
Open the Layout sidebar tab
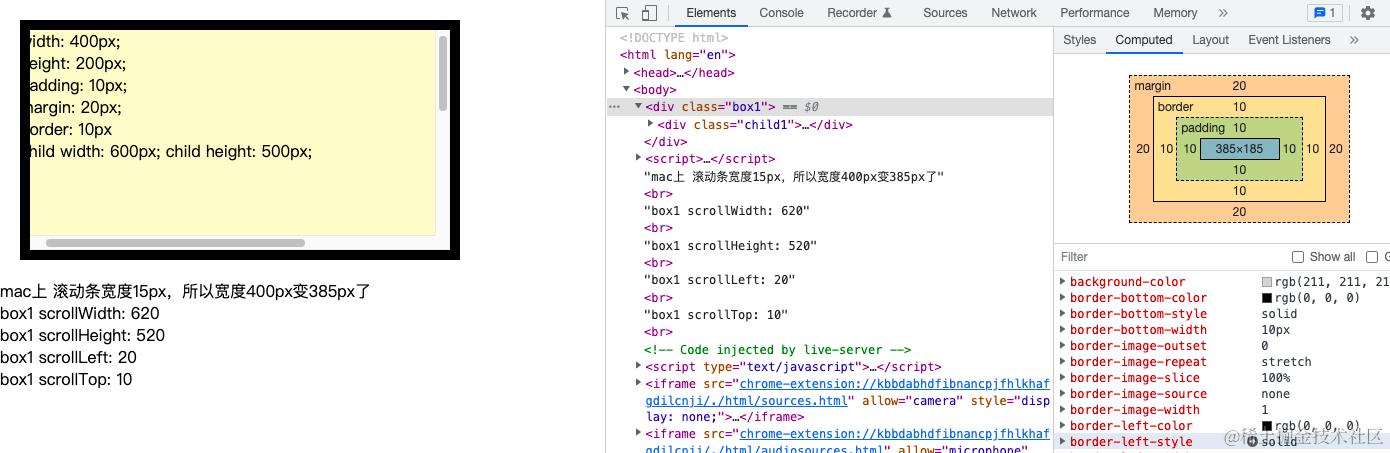(1210, 40)
